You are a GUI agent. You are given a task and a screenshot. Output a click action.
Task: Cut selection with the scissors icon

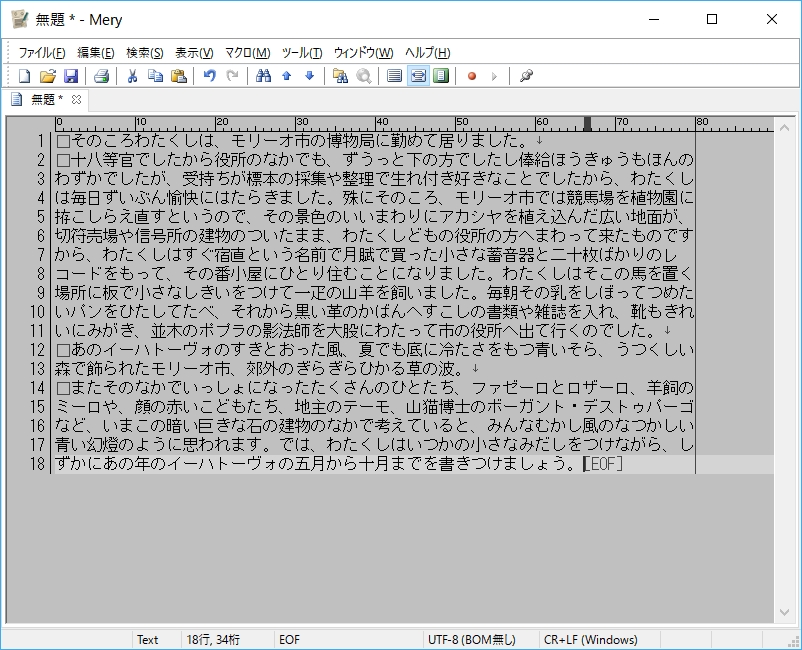tap(132, 76)
